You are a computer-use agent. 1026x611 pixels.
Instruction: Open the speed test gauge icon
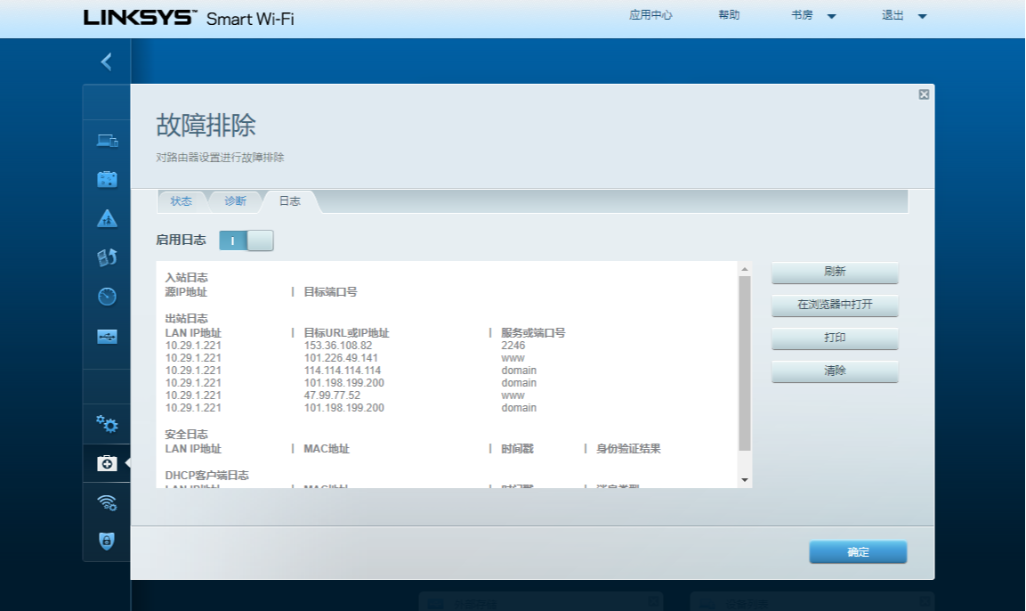(107, 296)
